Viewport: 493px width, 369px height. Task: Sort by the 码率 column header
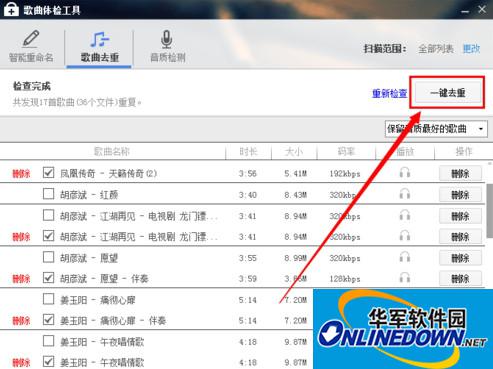[x=346, y=152]
